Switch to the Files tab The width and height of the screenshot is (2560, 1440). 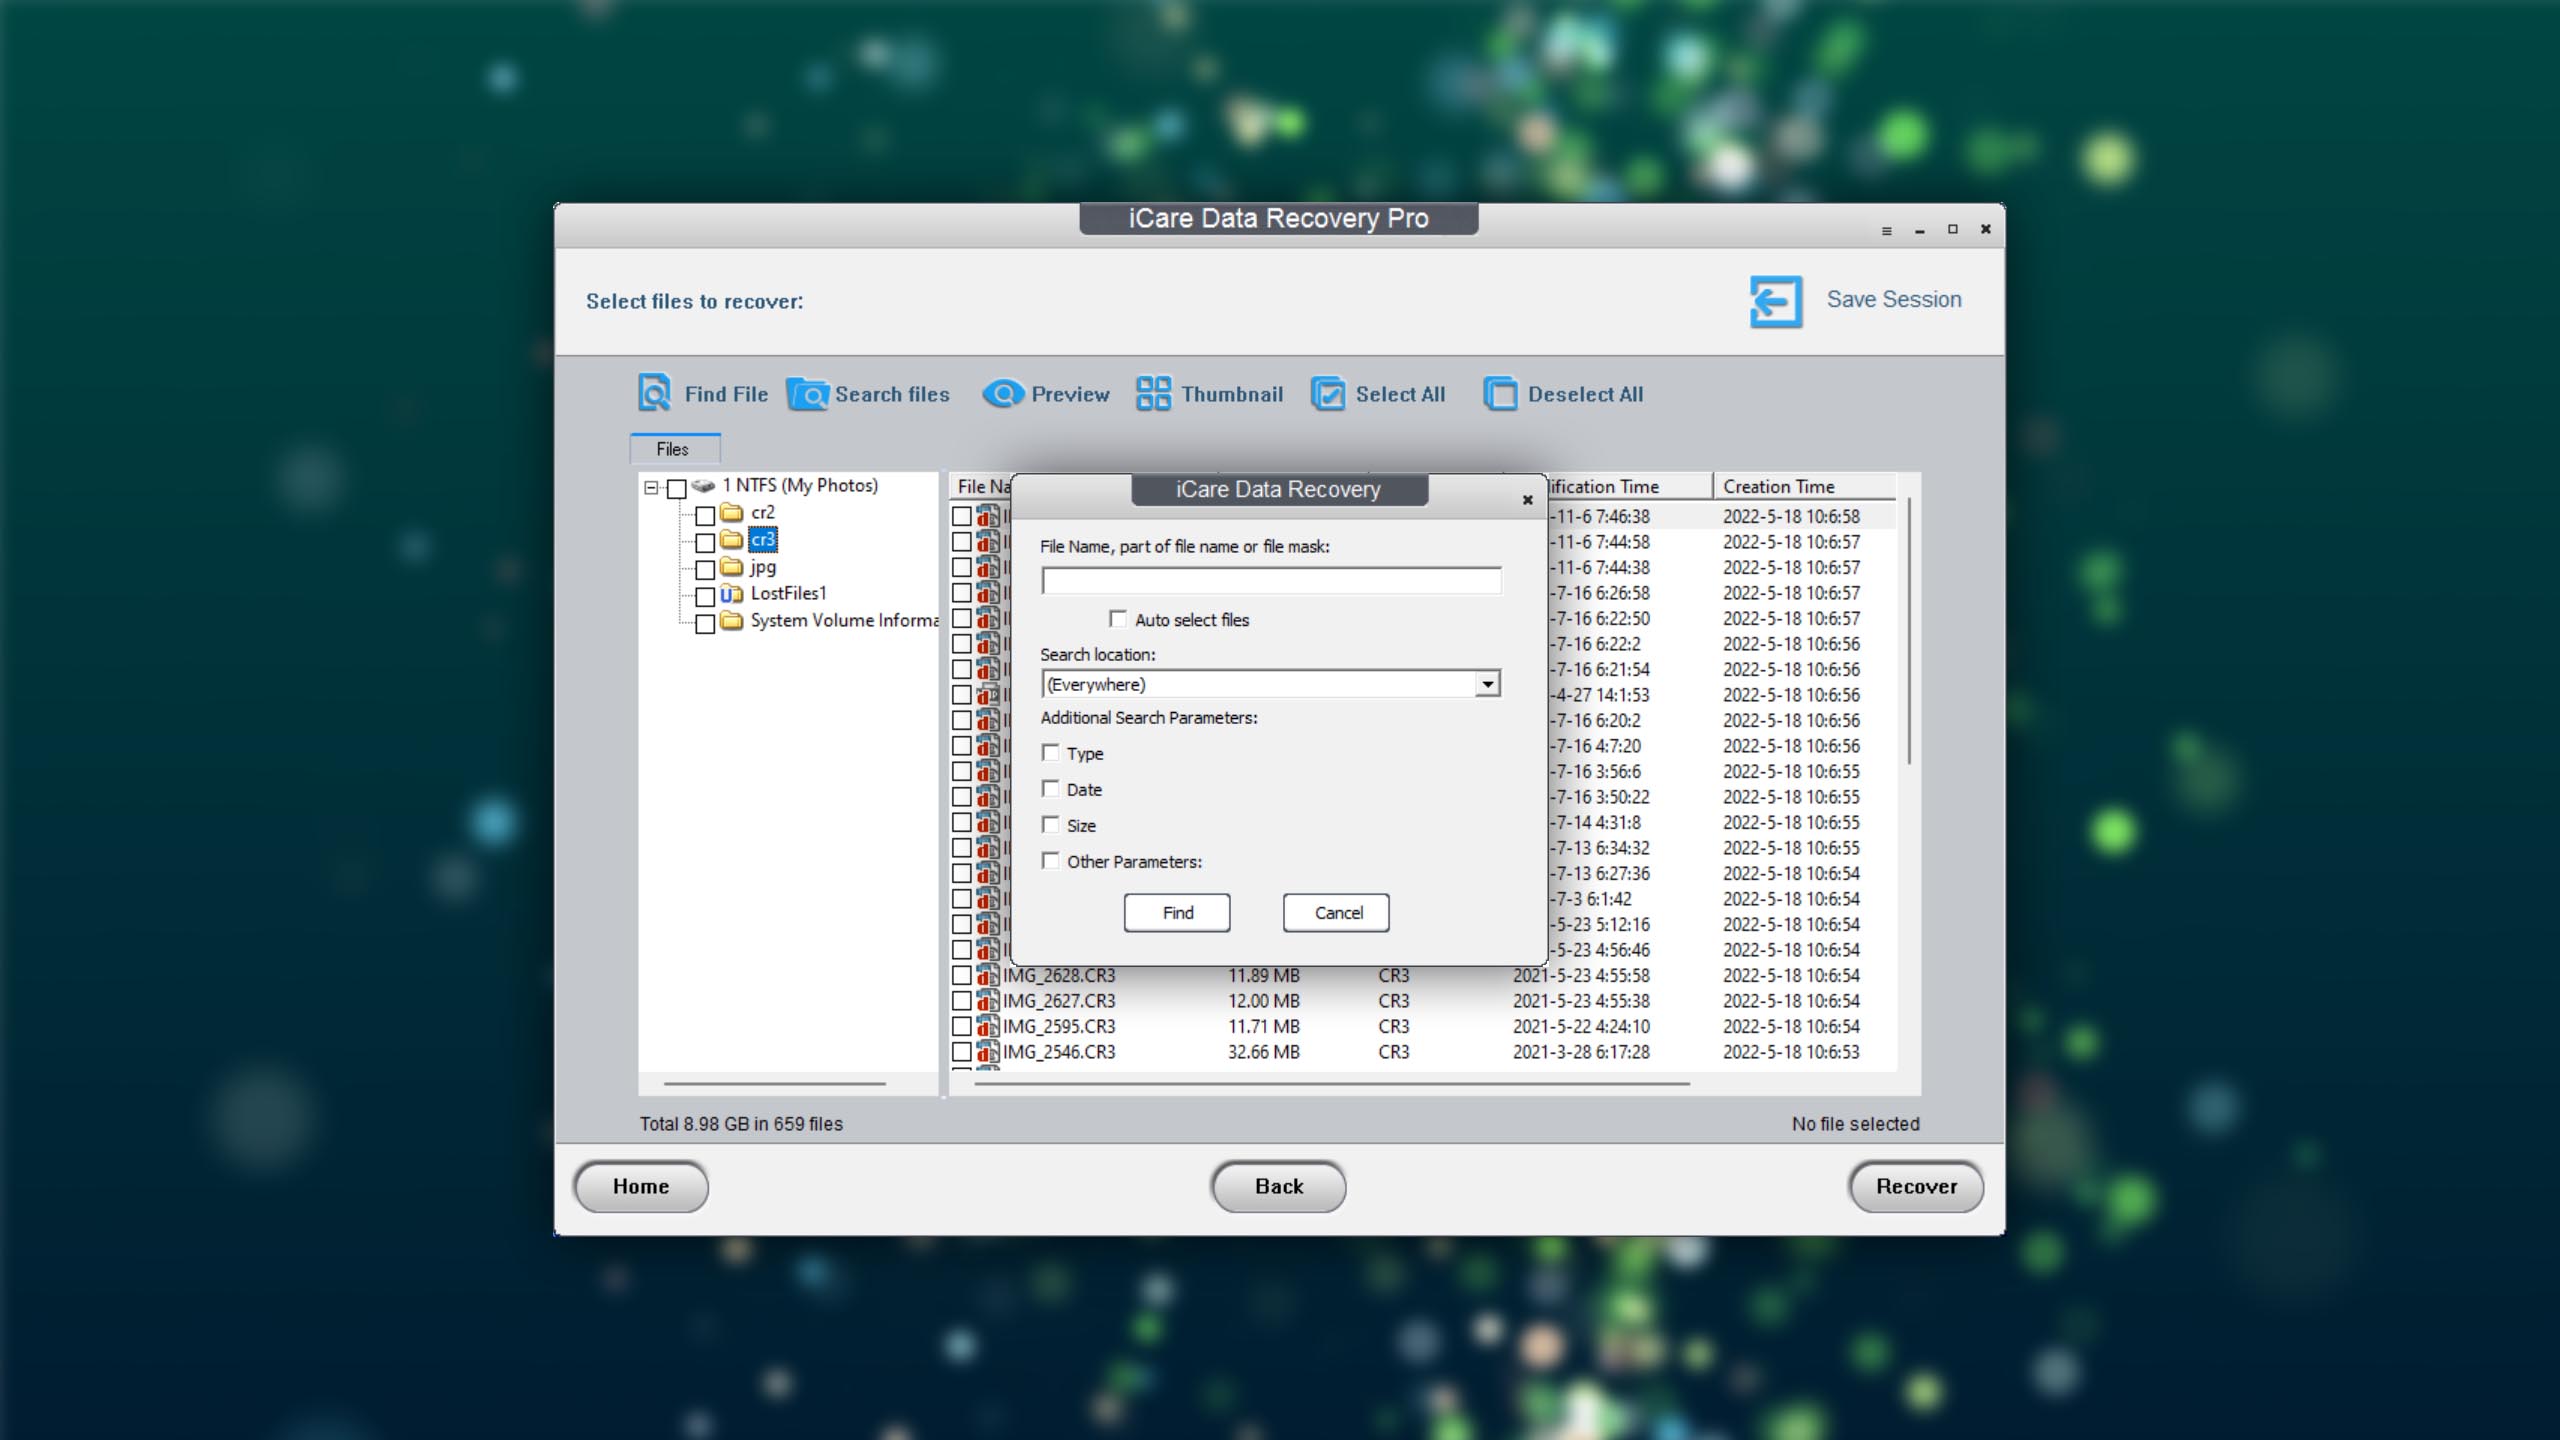pos(673,449)
